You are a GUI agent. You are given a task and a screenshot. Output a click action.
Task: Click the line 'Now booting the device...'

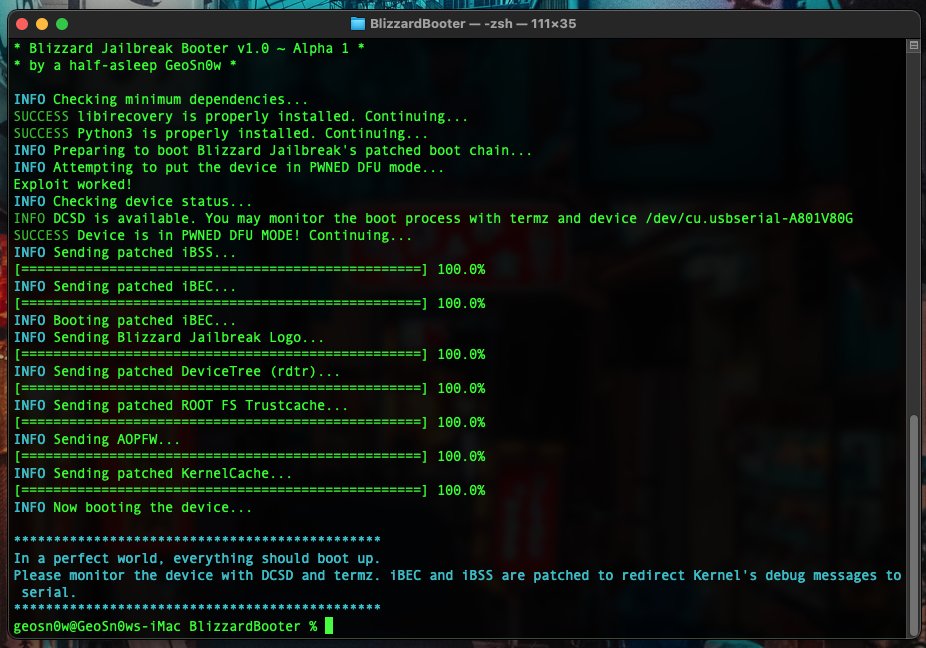(x=152, y=508)
